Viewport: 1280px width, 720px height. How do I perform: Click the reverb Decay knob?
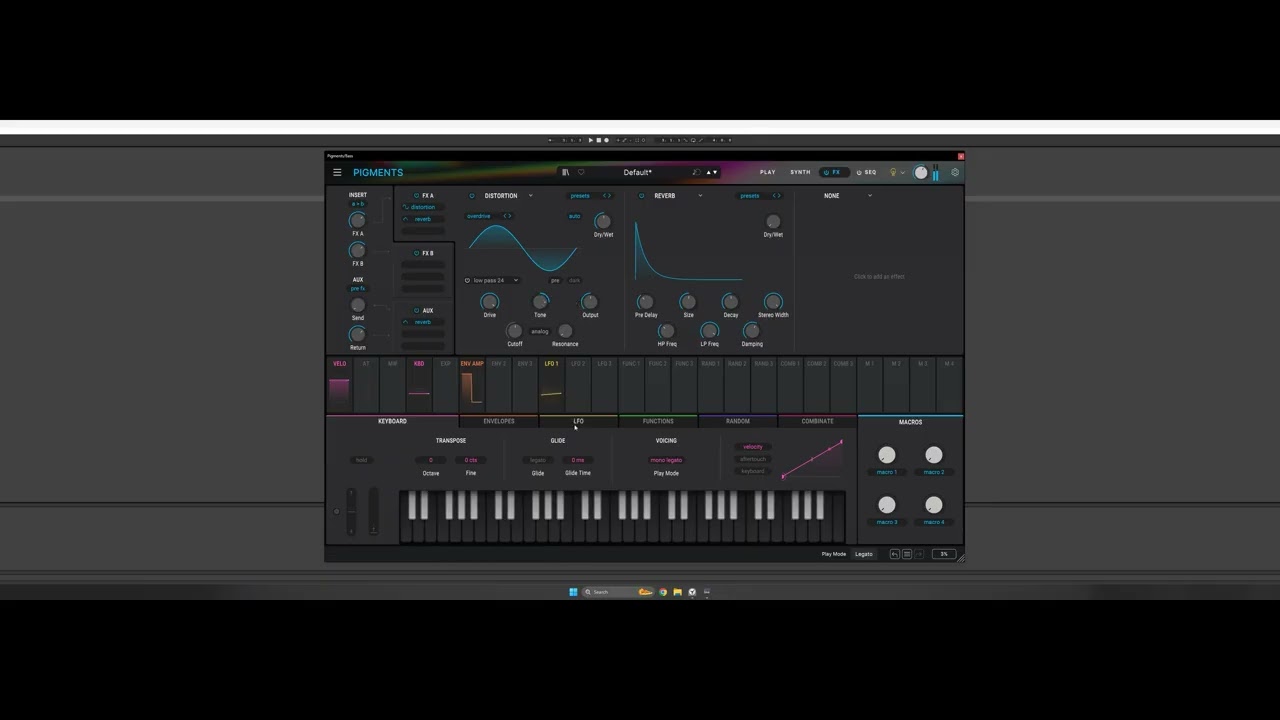[731, 301]
